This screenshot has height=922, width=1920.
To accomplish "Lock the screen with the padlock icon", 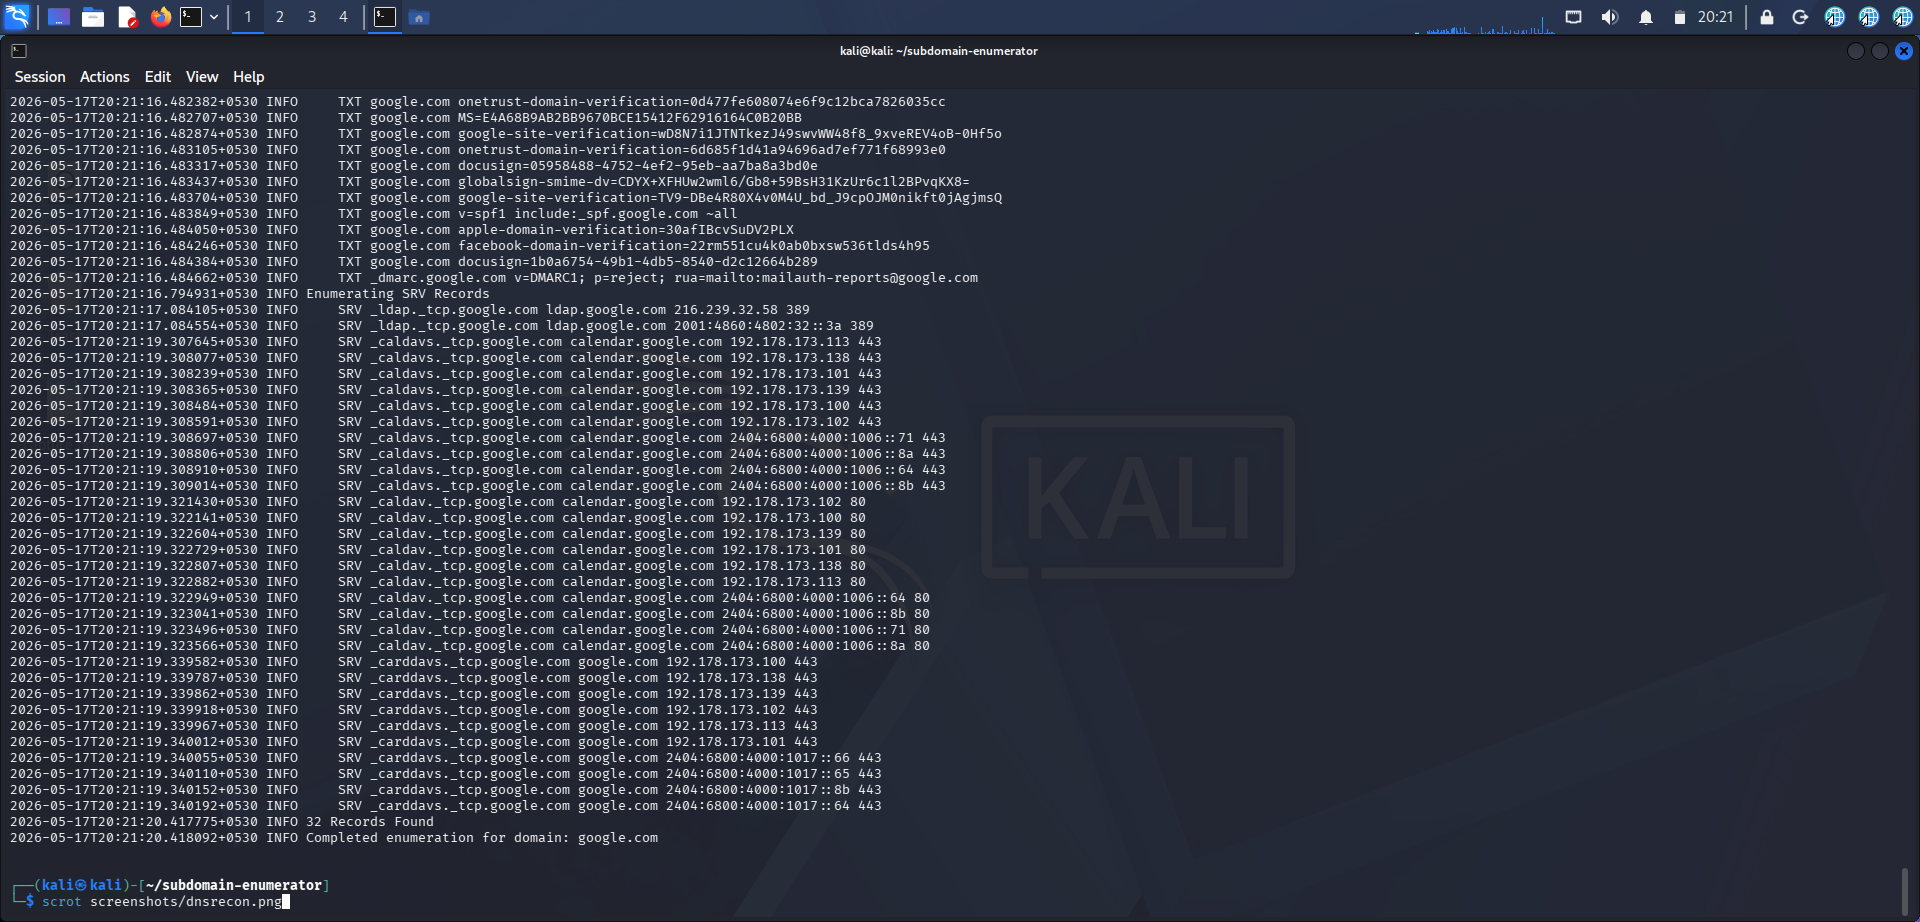I will pyautogui.click(x=1767, y=17).
